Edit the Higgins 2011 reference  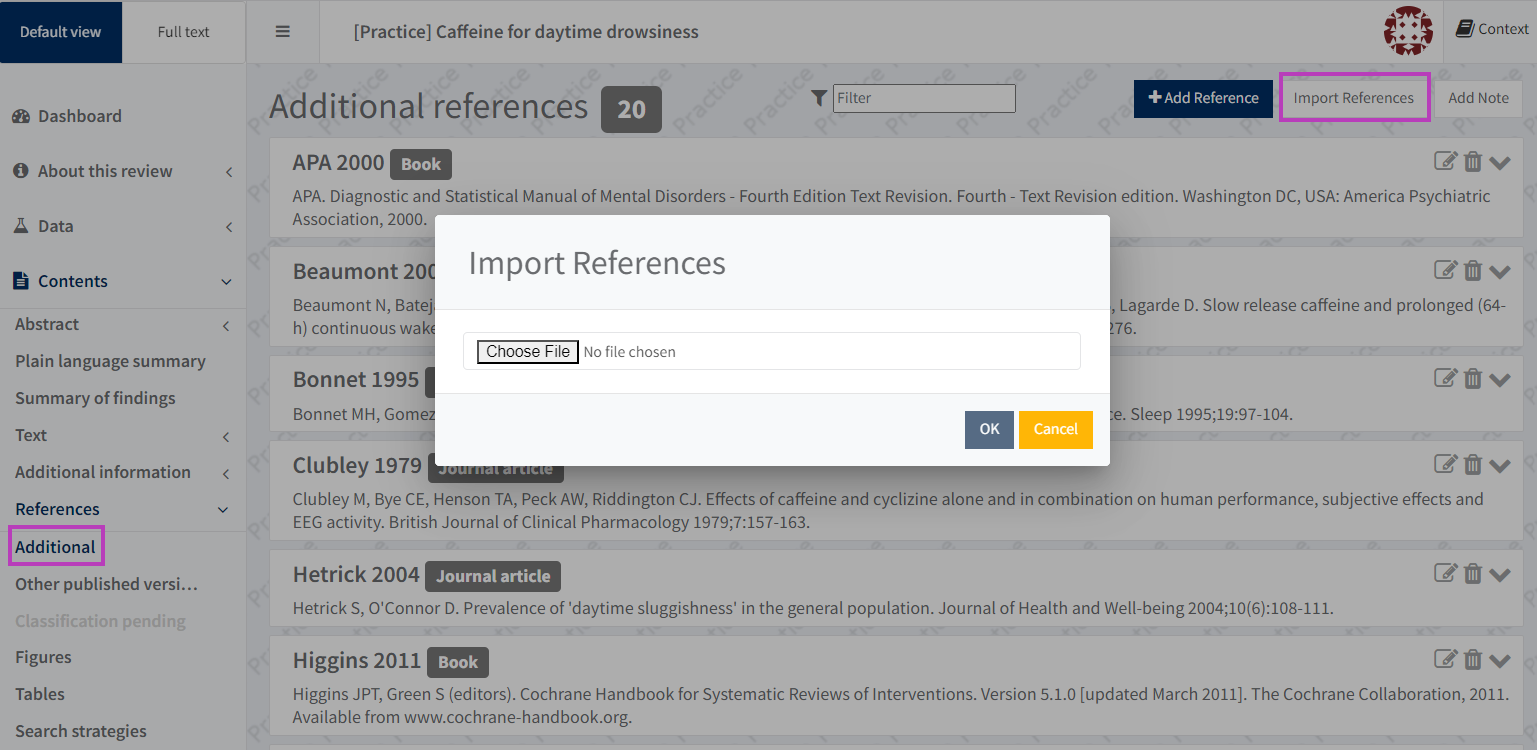(1445, 658)
